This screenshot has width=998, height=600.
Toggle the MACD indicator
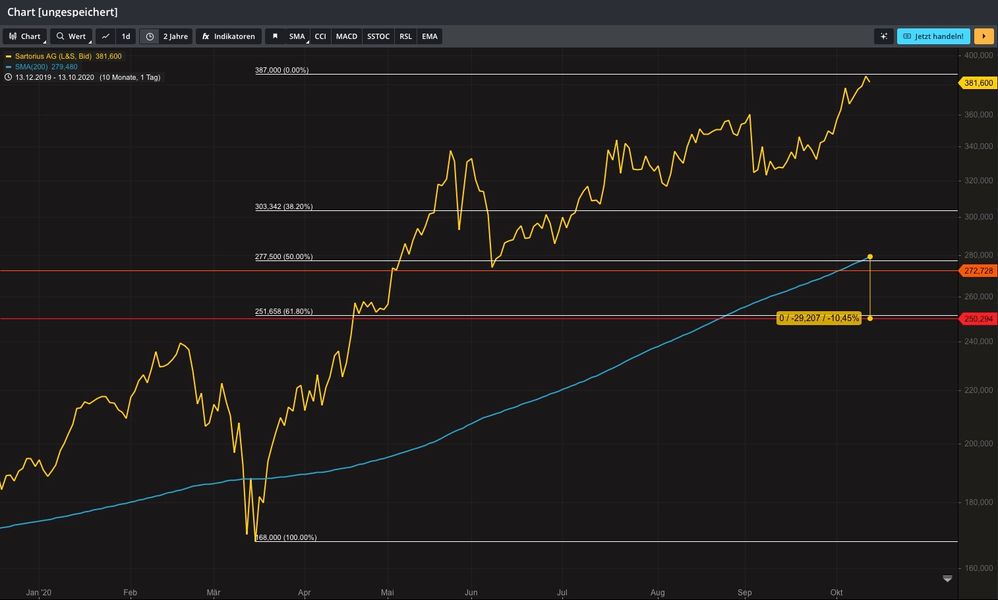[x=346, y=36]
